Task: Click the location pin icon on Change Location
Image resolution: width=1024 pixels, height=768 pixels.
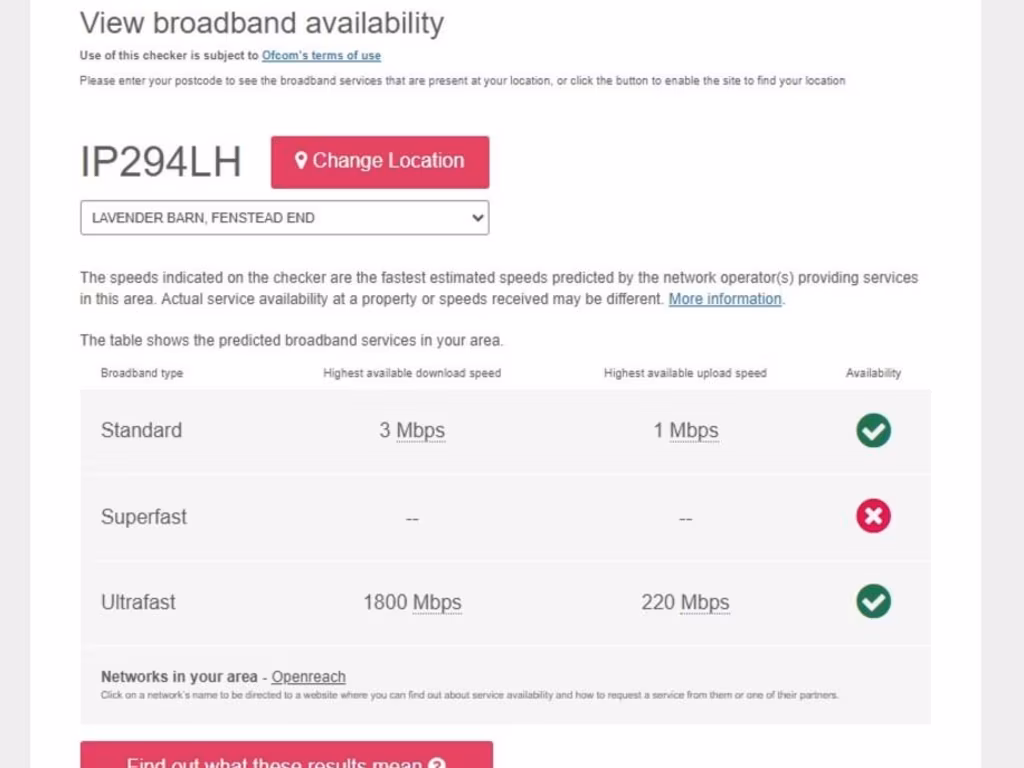Action: coord(300,160)
